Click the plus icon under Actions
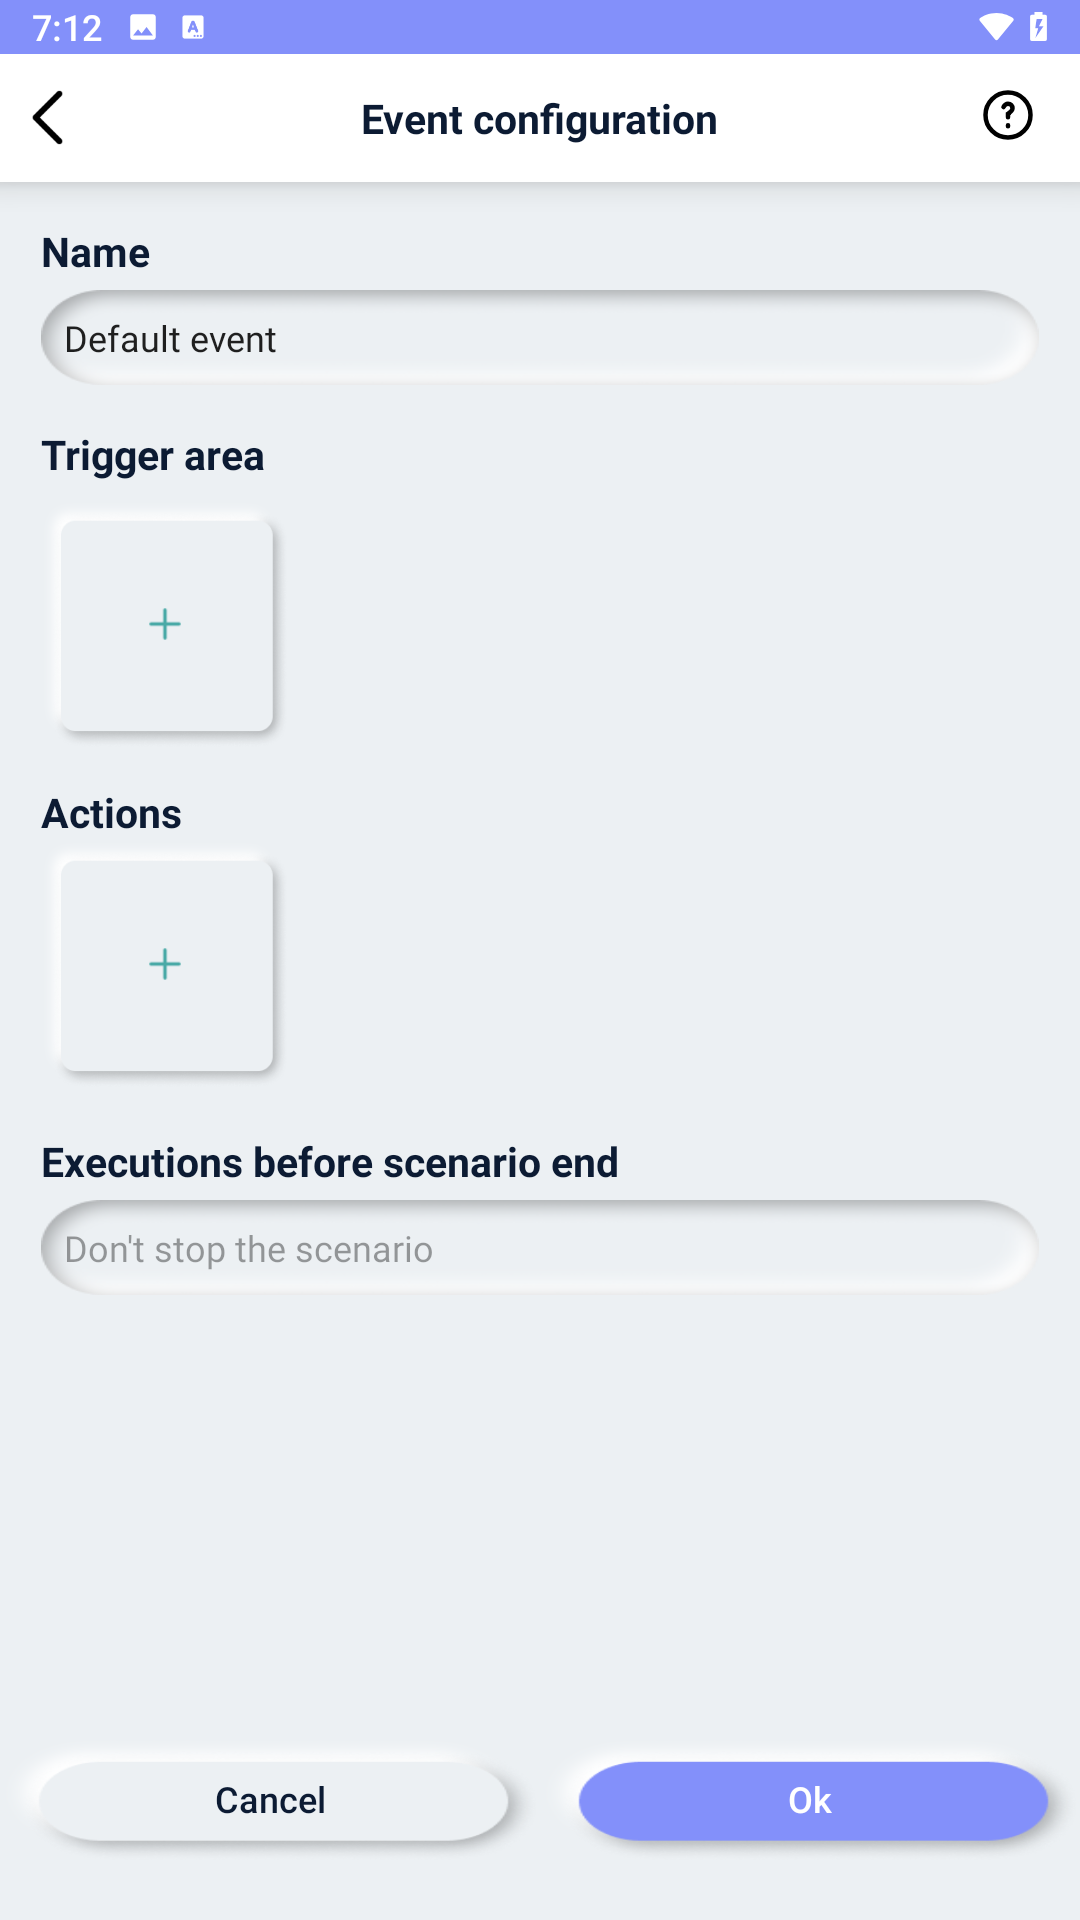 pos(165,964)
